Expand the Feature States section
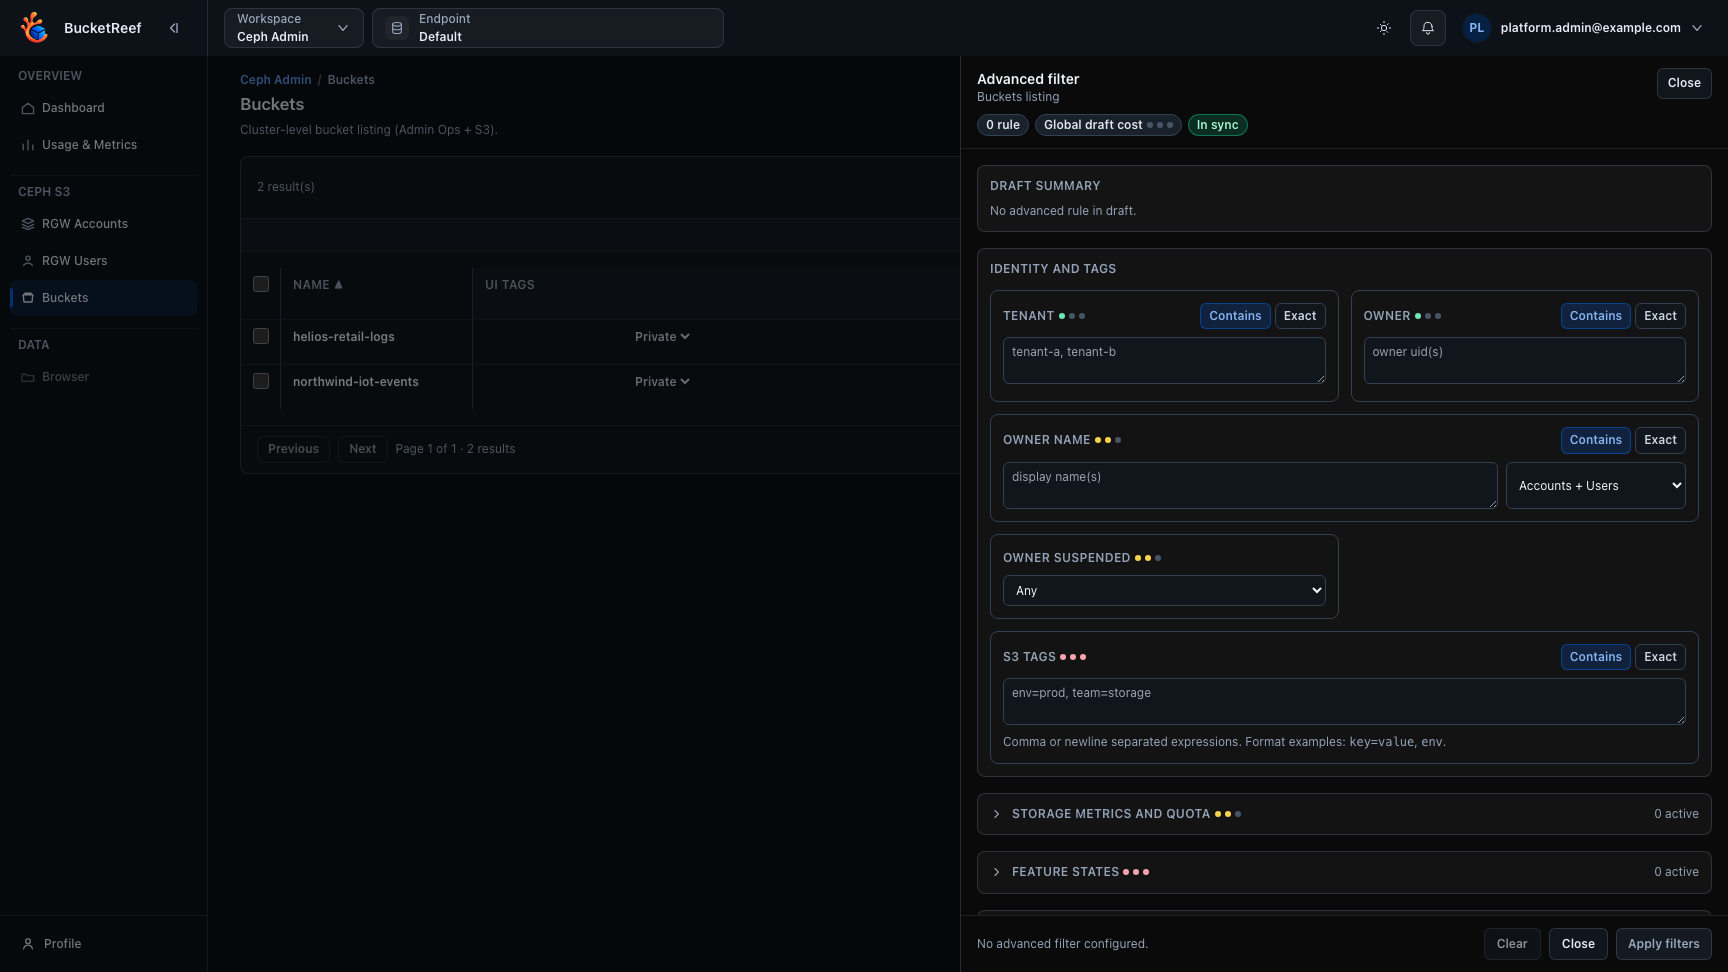 tap(1344, 872)
